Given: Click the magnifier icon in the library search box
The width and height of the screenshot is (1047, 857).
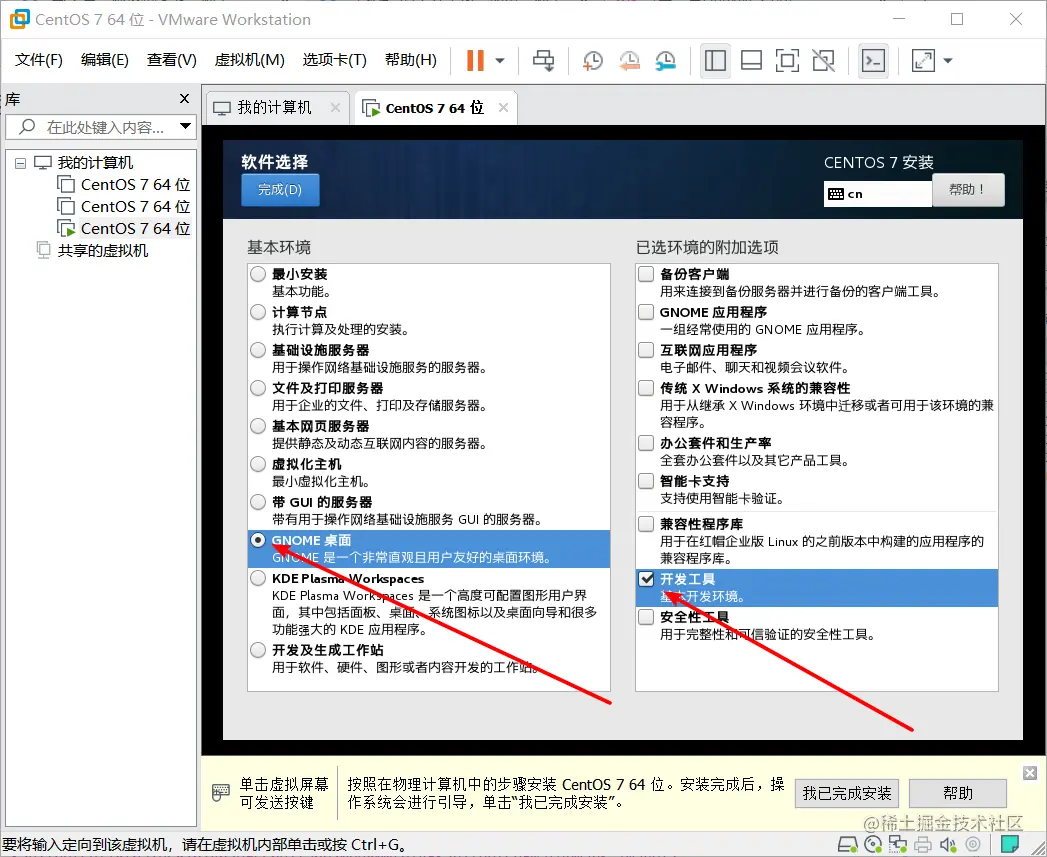Looking at the screenshot, I should (27, 126).
